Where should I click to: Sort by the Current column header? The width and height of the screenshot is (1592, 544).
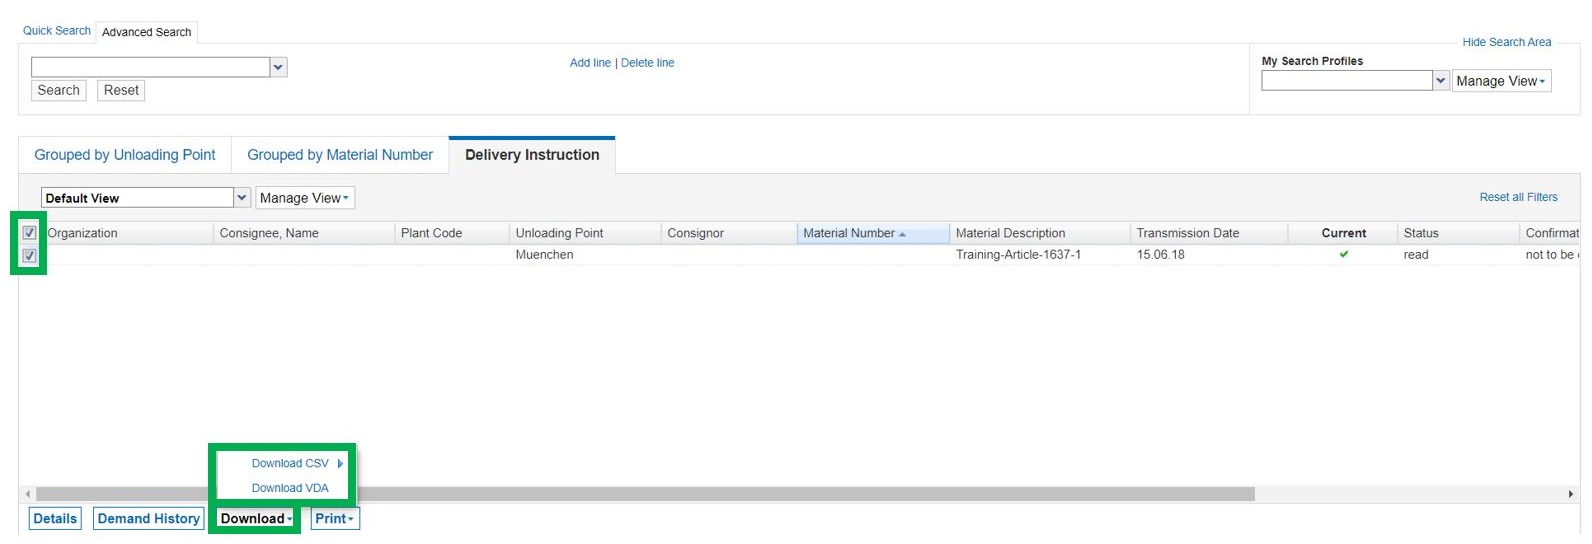click(x=1343, y=233)
